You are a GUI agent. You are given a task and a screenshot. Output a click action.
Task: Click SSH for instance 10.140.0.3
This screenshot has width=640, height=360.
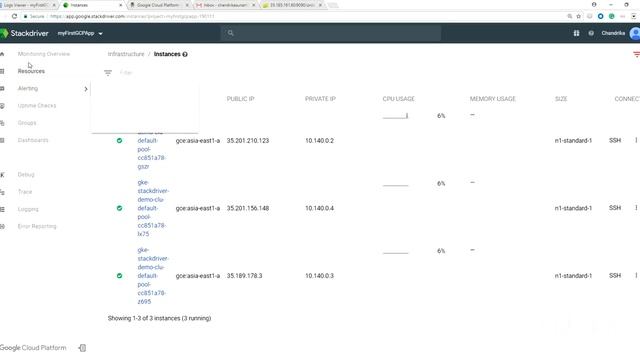pos(615,276)
